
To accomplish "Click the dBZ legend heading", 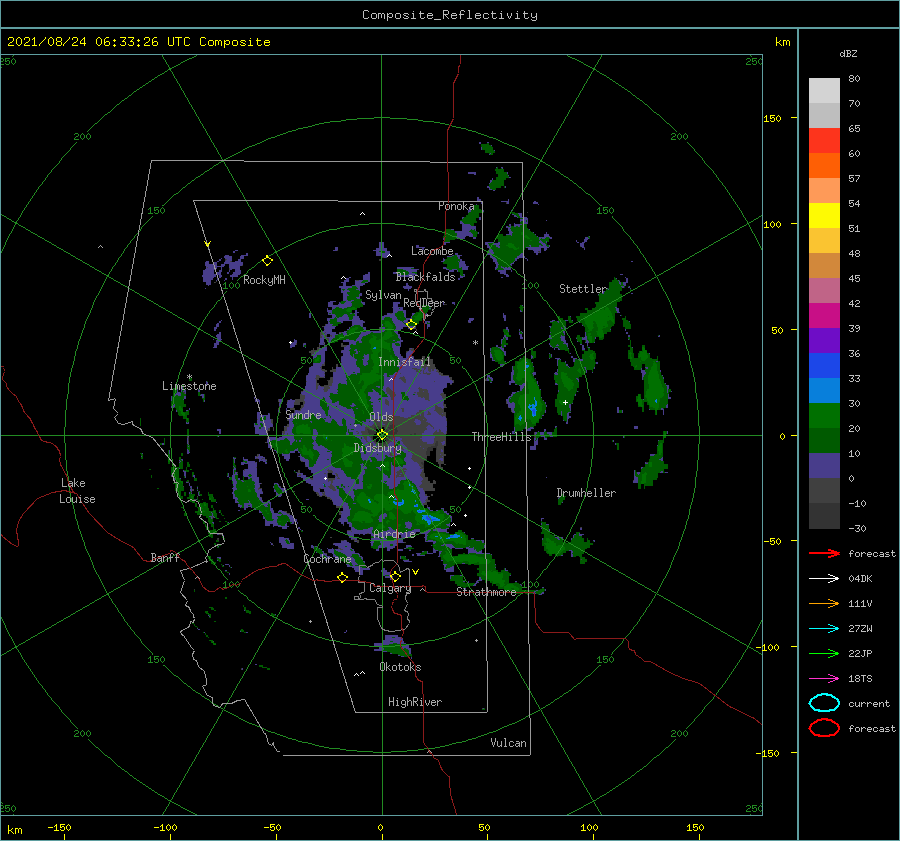I will 848,53.
